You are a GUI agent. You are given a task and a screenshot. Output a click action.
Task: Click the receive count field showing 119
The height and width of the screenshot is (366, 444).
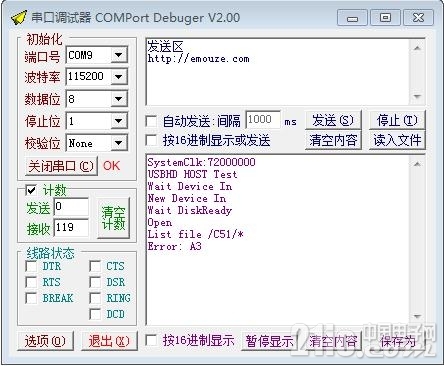point(71,228)
